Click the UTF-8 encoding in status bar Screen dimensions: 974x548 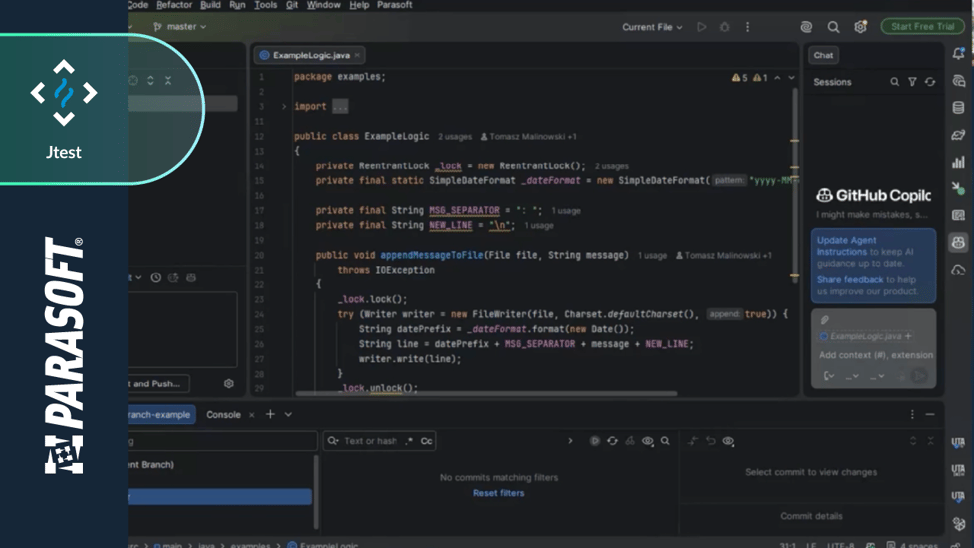click(840, 545)
